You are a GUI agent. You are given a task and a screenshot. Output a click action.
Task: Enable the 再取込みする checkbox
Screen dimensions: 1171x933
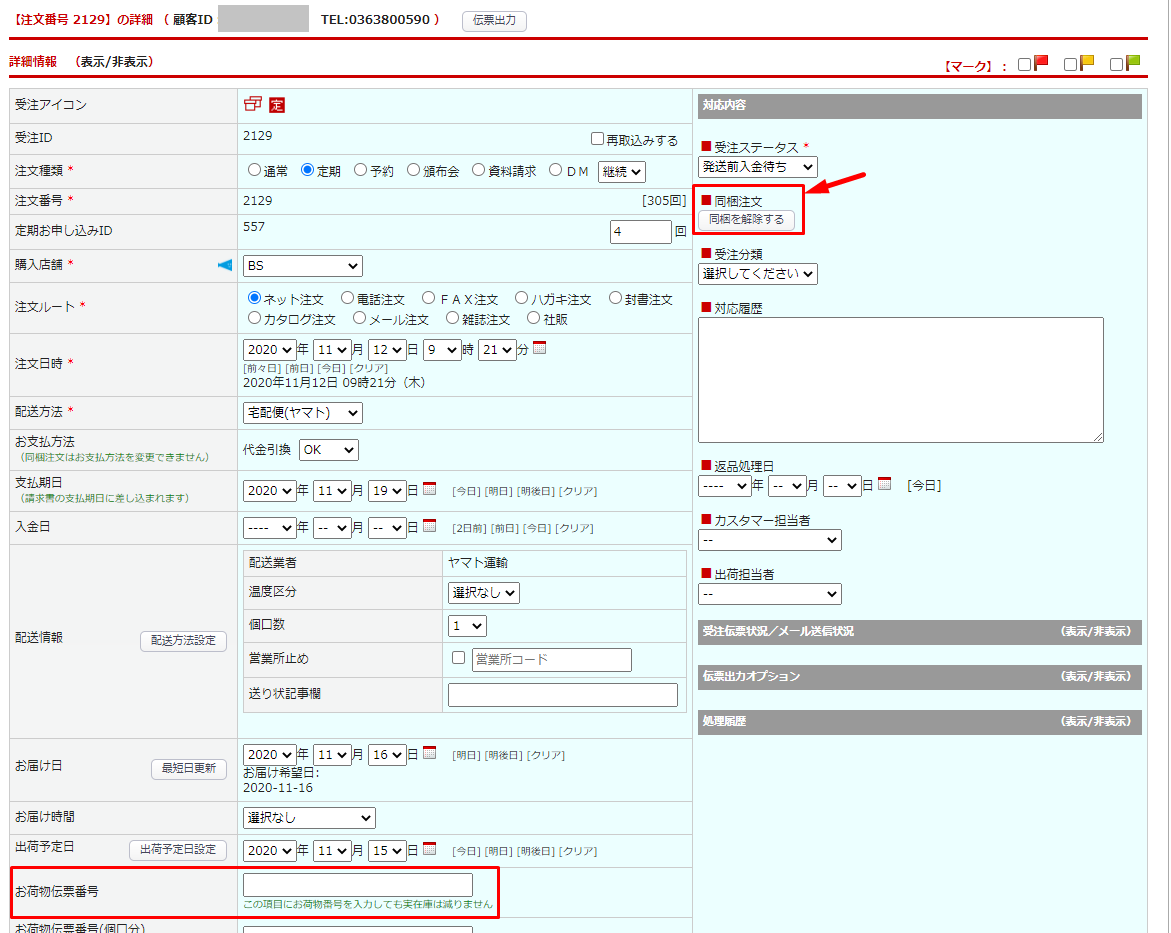pos(597,139)
